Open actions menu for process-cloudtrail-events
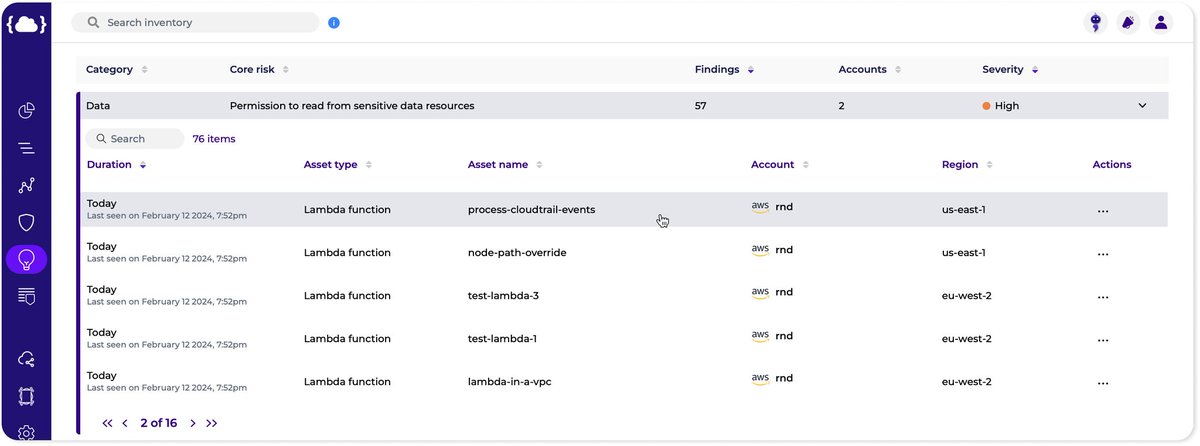This screenshot has width=1200, height=446. tap(1103, 211)
